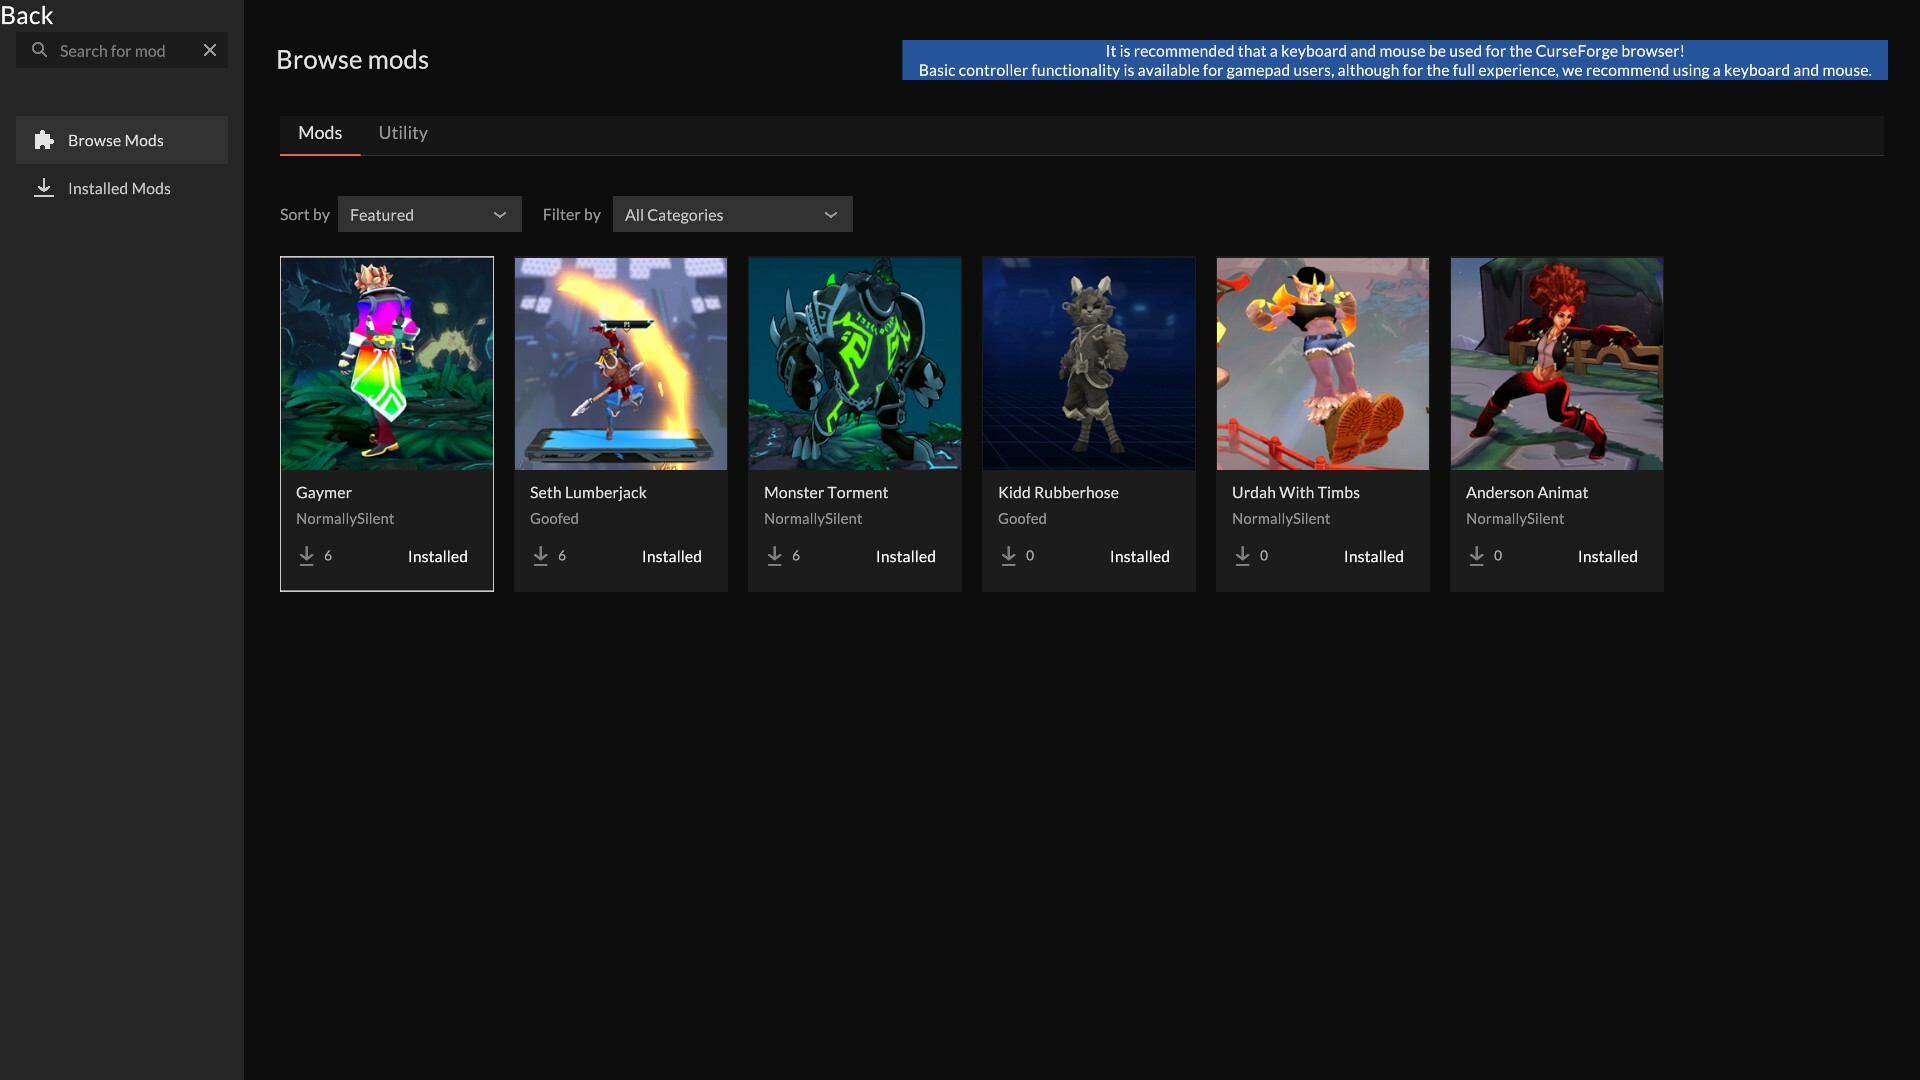Viewport: 1920px width, 1080px height.
Task: Click Installed button on Kidd Rubberhose
Action: 1140,557
